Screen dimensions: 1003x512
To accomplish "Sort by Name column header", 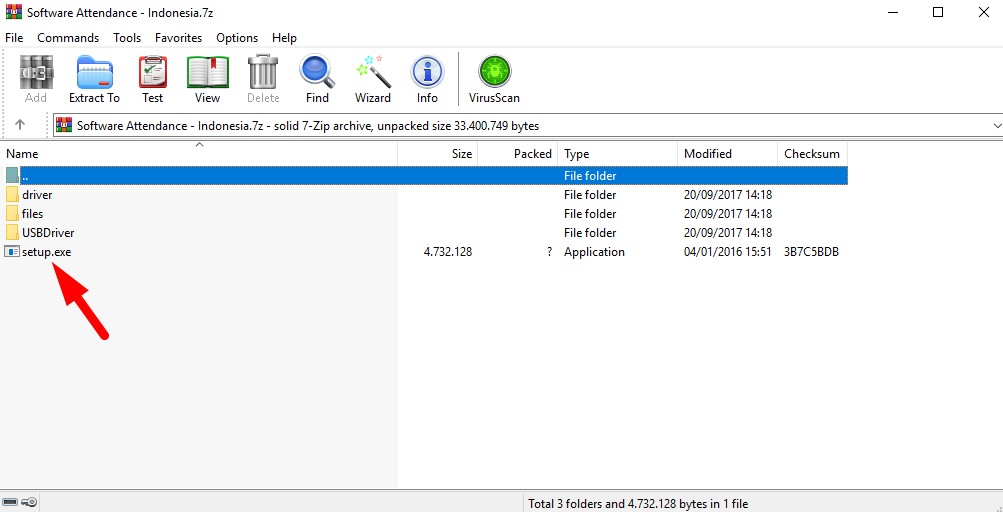I will coord(199,154).
